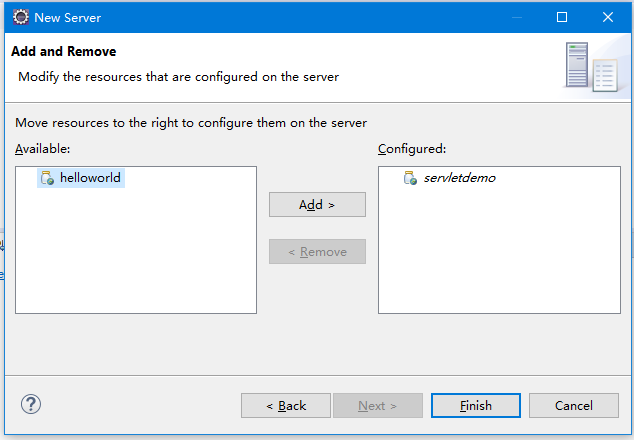634x440 pixels.
Task: Go to previous page with Back
Action: pos(286,406)
